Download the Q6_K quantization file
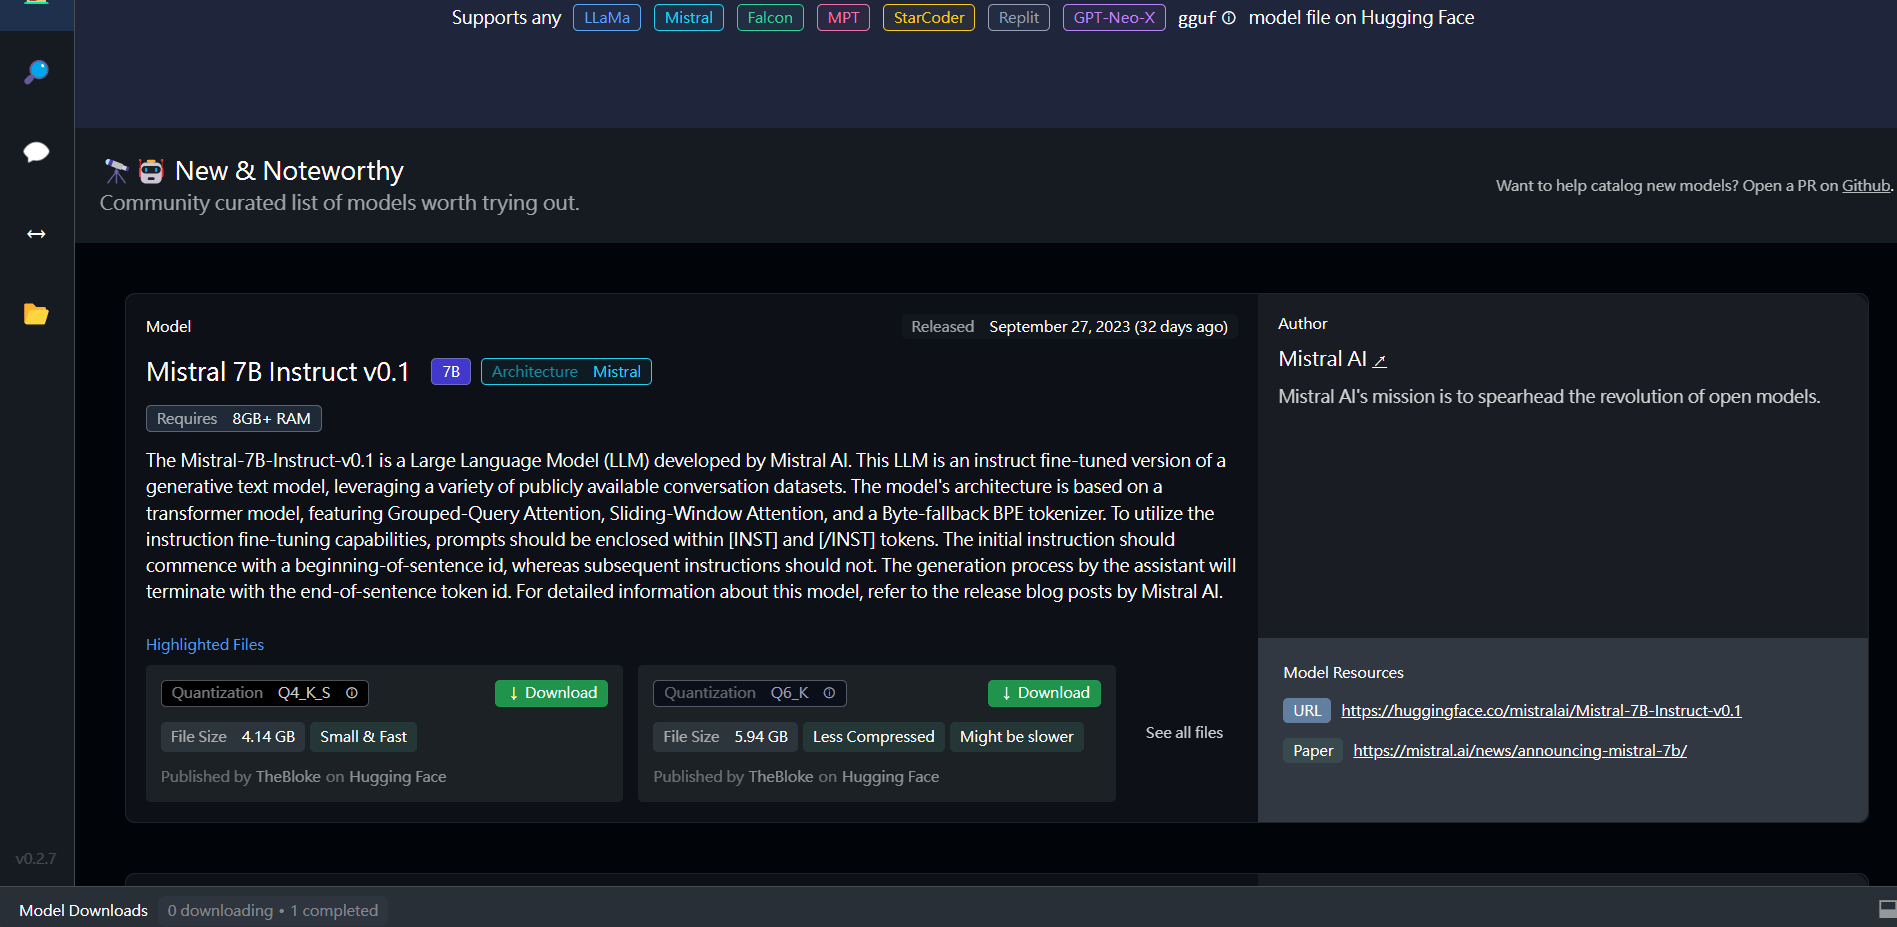Screen dimensions: 1897x927 pos(1044,693)
